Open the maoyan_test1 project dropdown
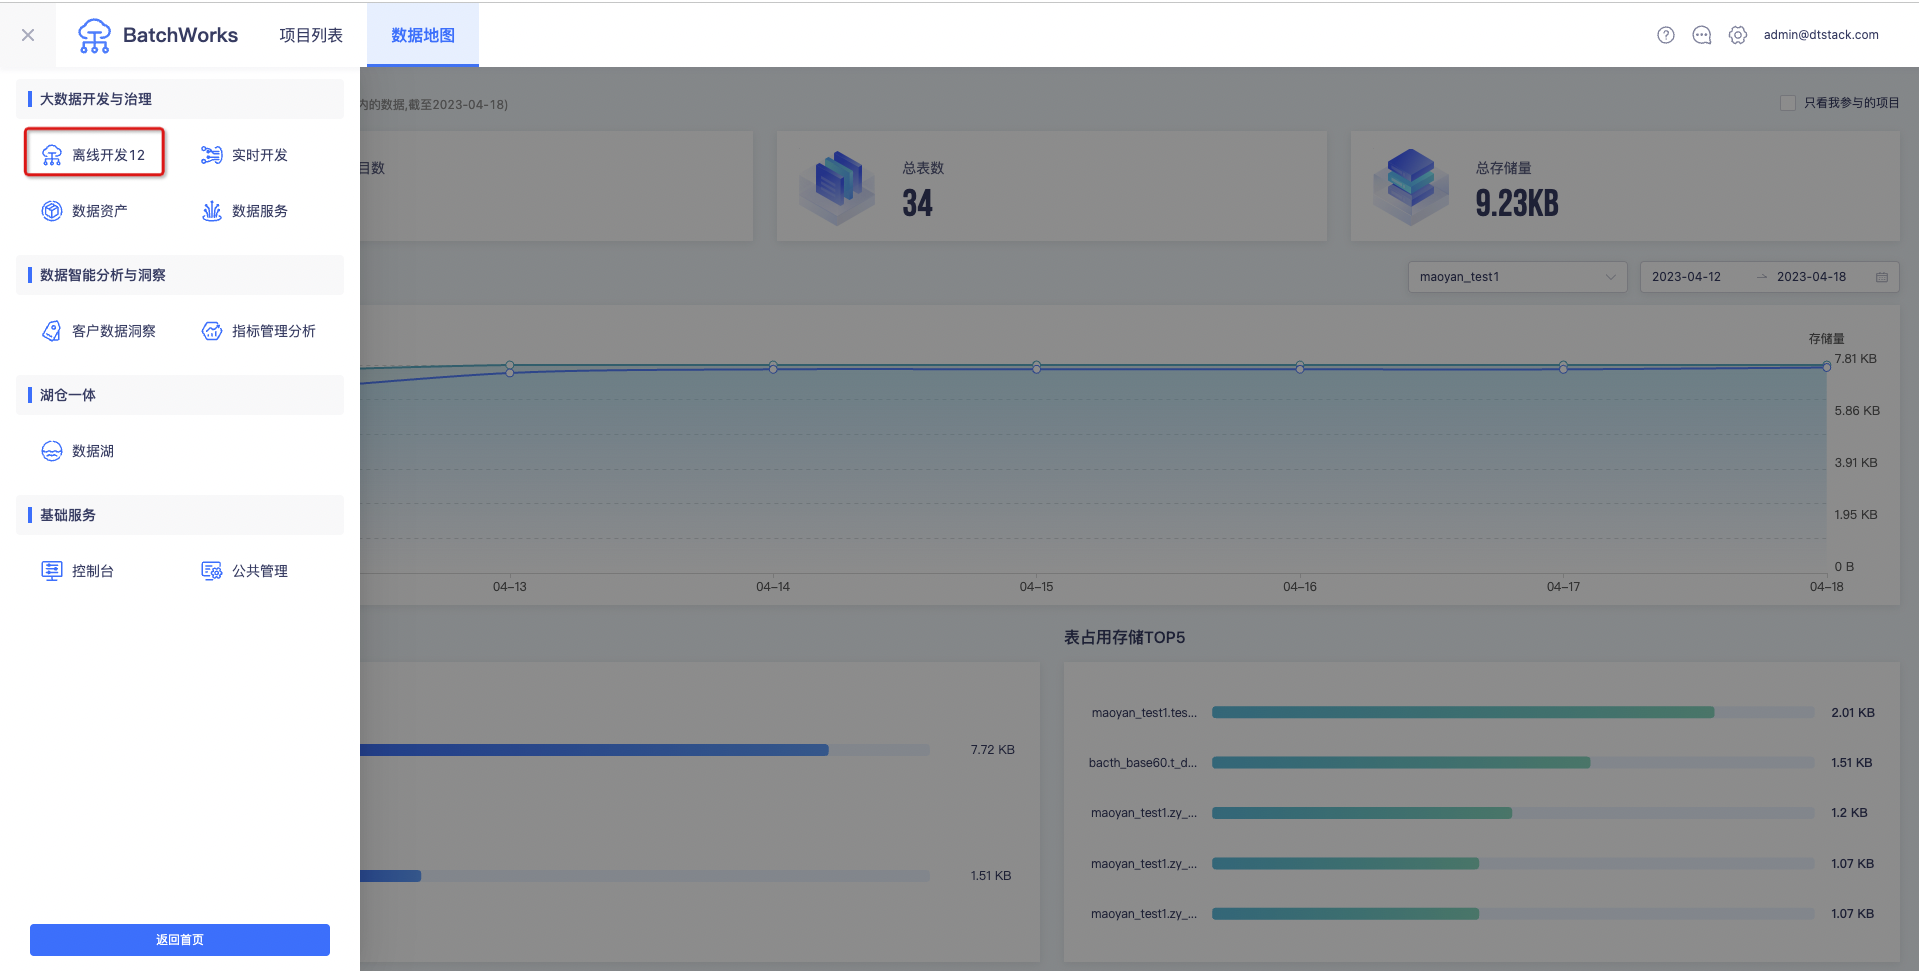 click(1517, 277)
